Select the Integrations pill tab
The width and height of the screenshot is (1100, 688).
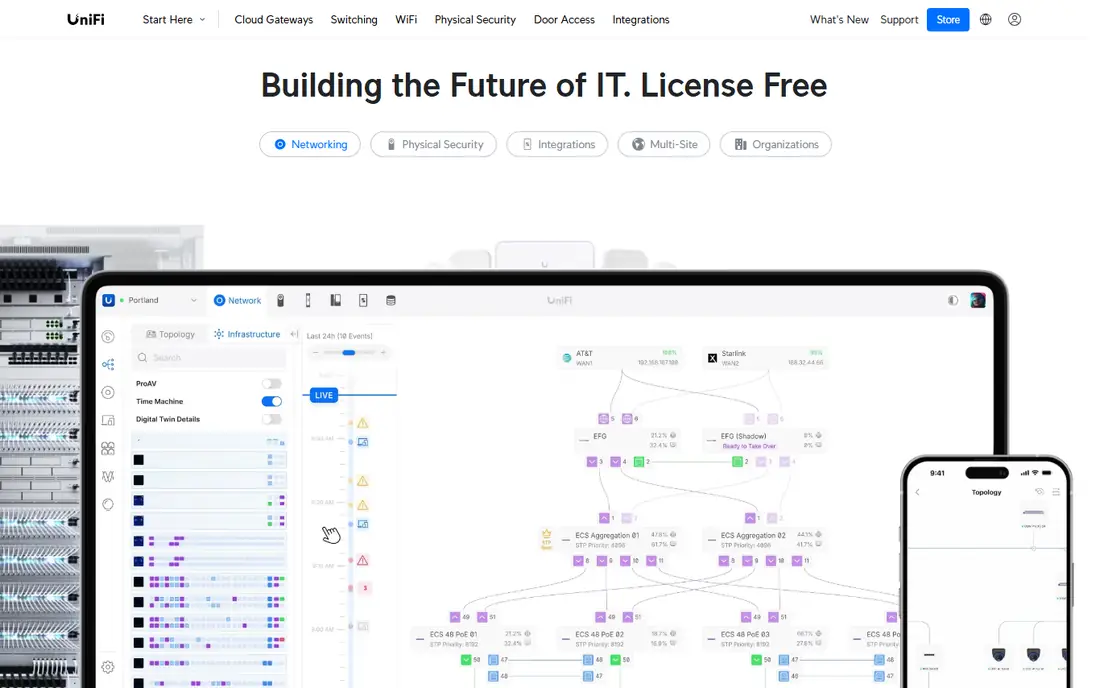pyautogui.click(x=557, y=144)
